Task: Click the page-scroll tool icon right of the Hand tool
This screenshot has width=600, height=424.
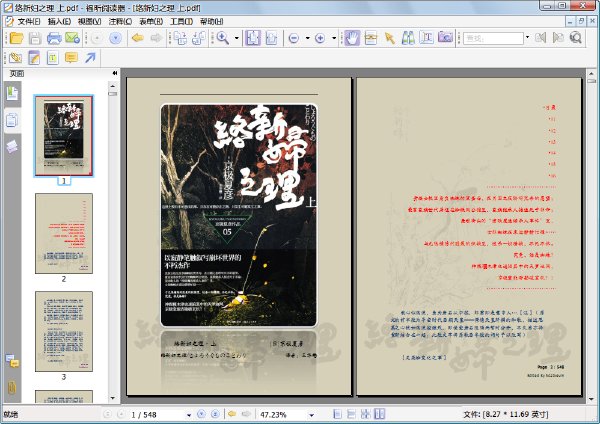Action: click(x=370, y=38)
